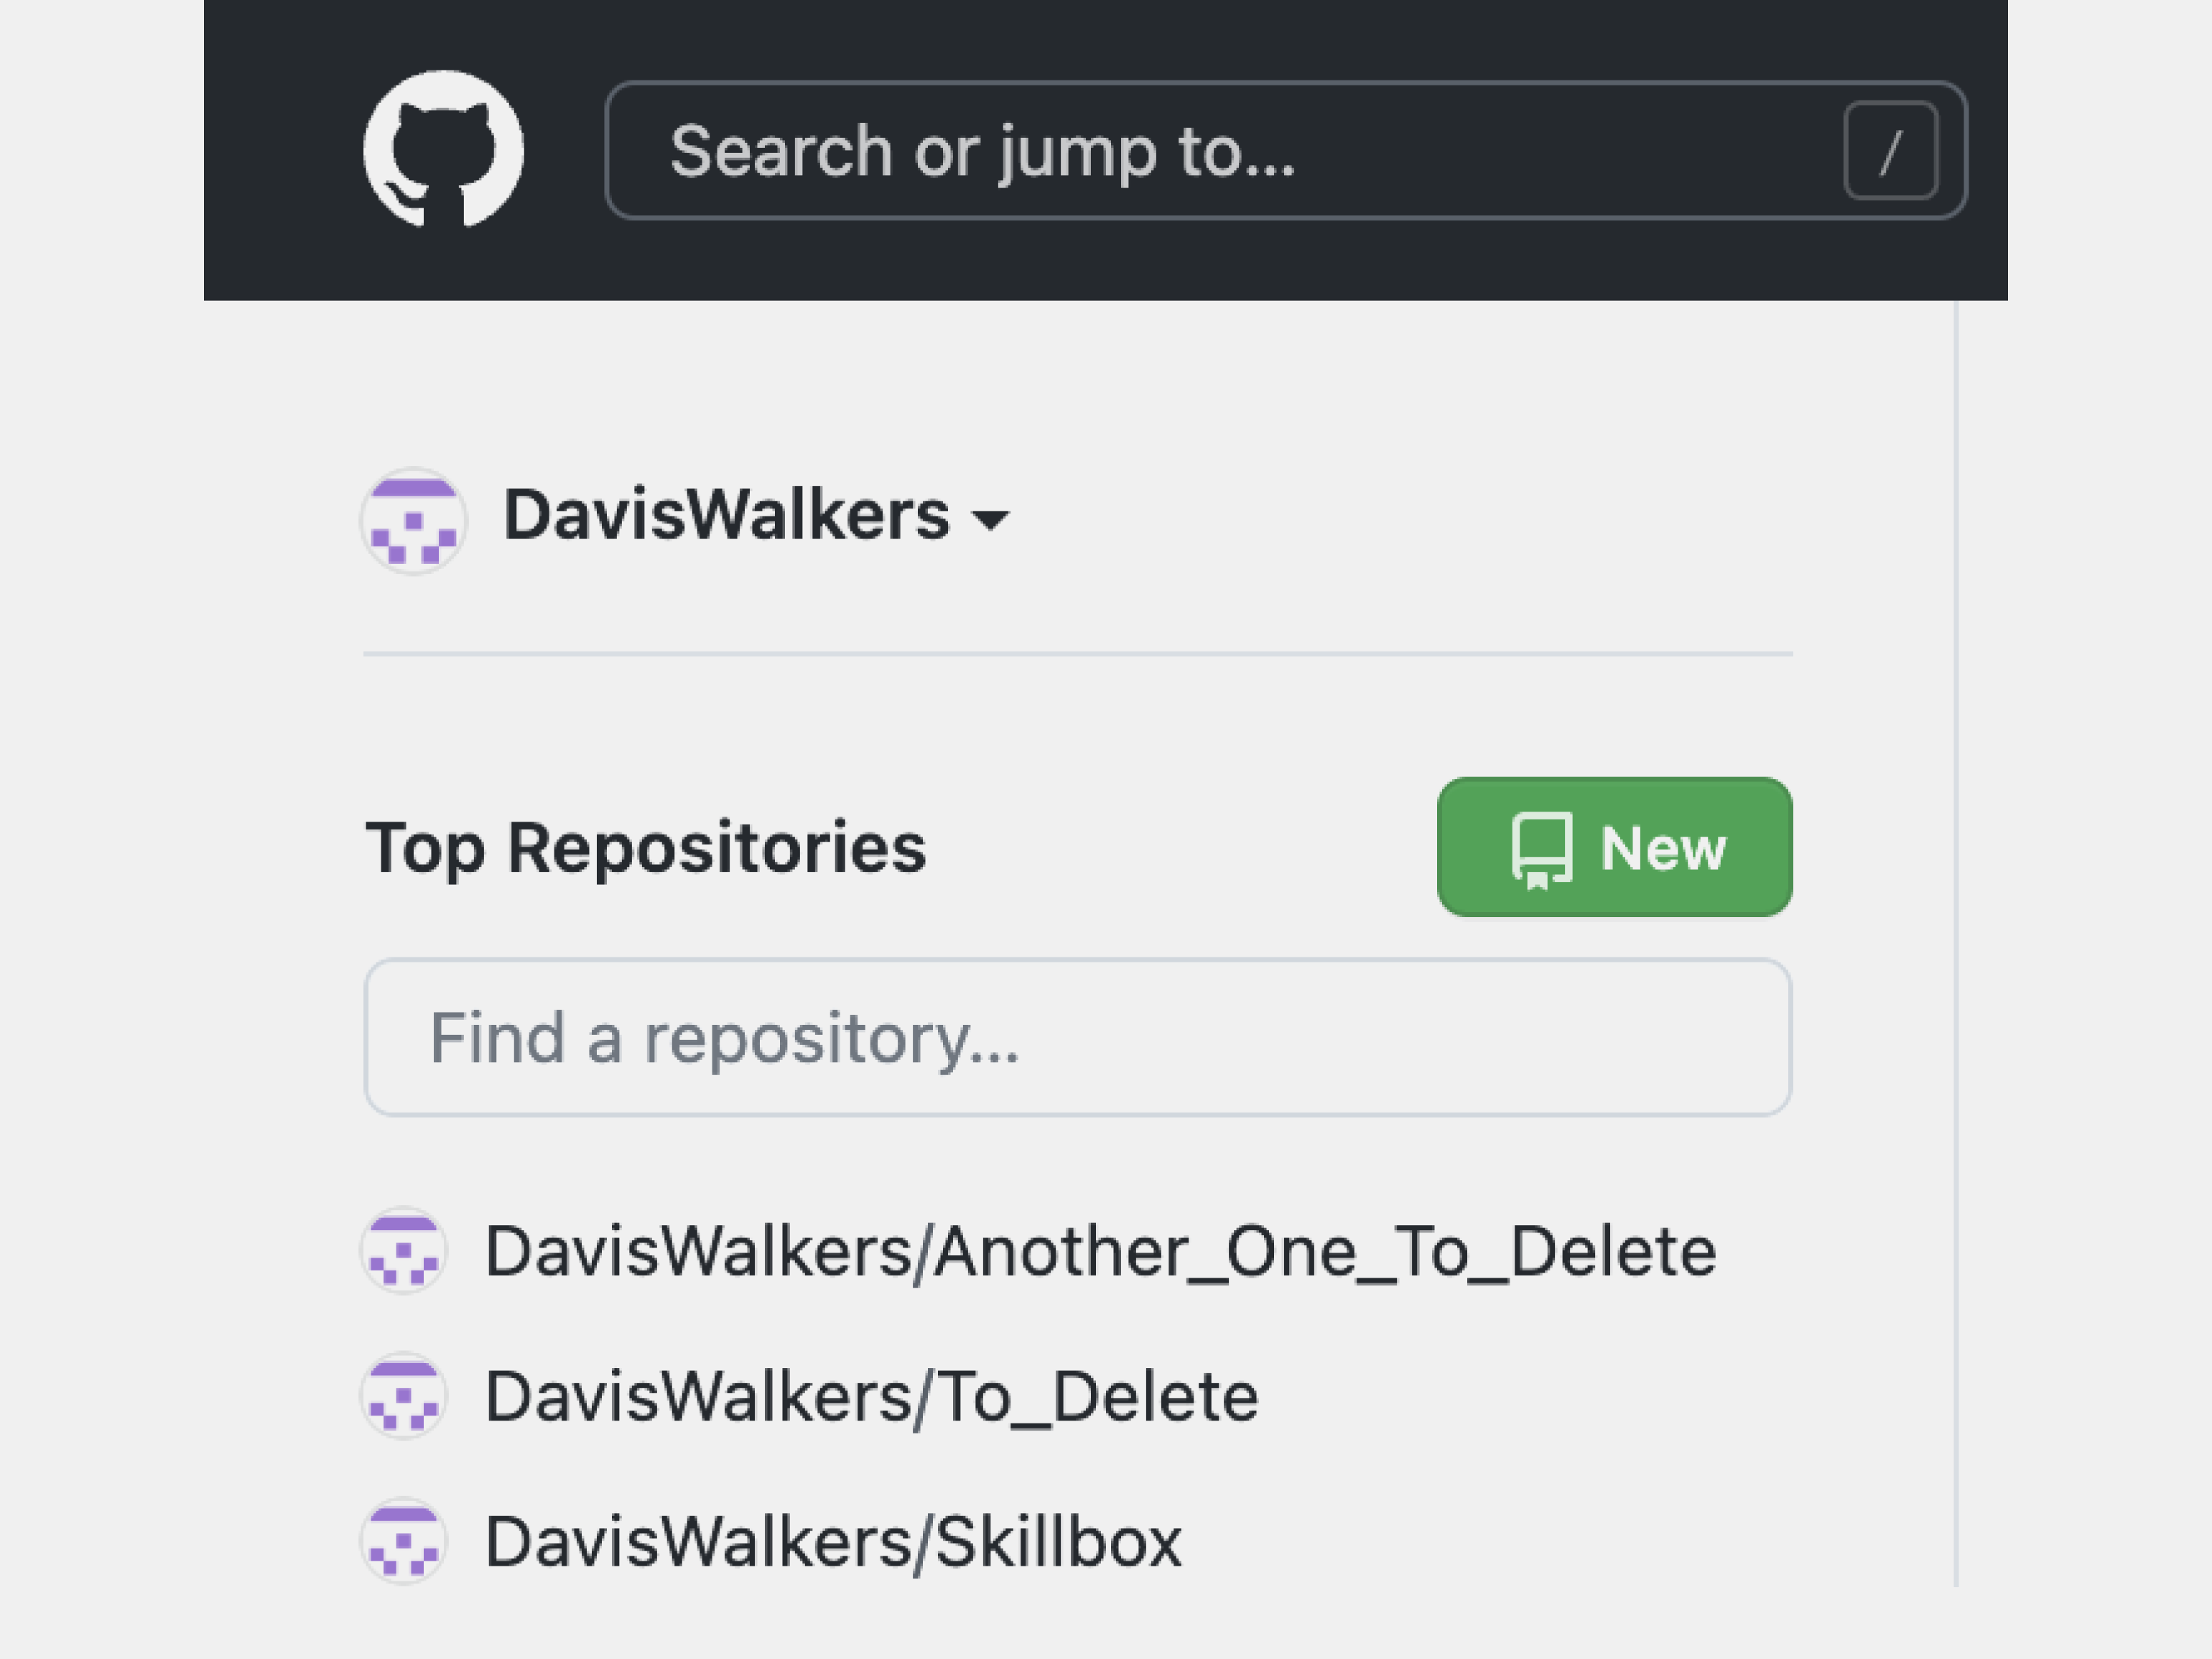Screen dimensions: 2212x1659
Task: Focus the Find a repository field
Action: coord(1077,1037)
